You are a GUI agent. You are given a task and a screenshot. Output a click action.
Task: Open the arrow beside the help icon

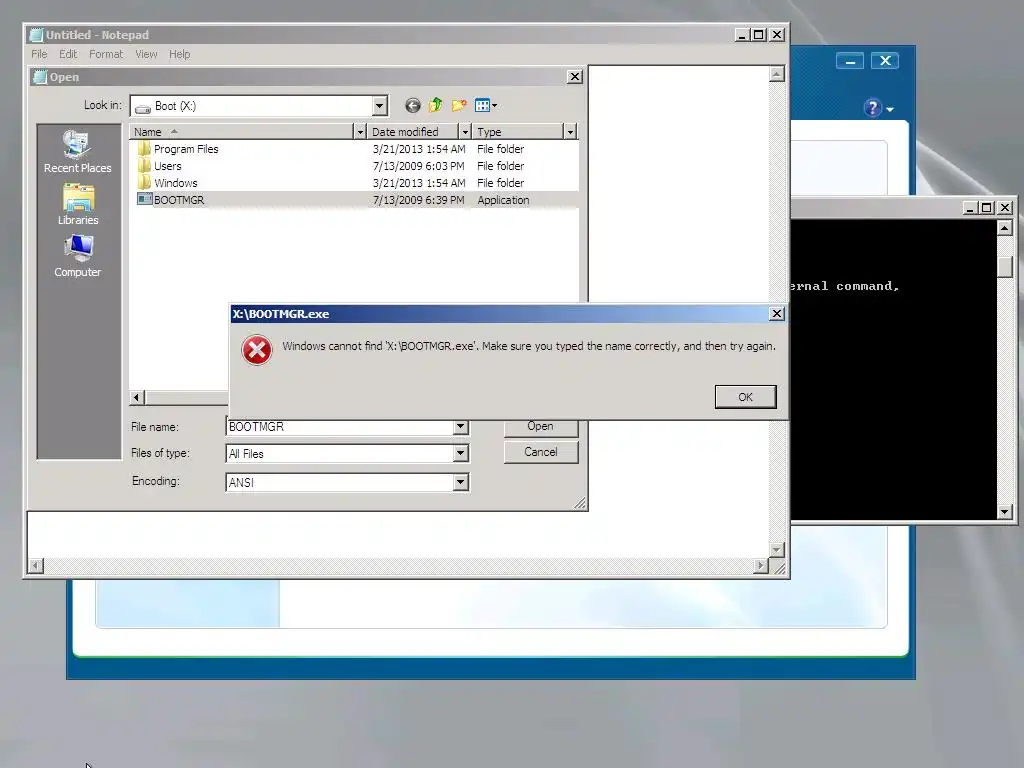coord(889,110)
